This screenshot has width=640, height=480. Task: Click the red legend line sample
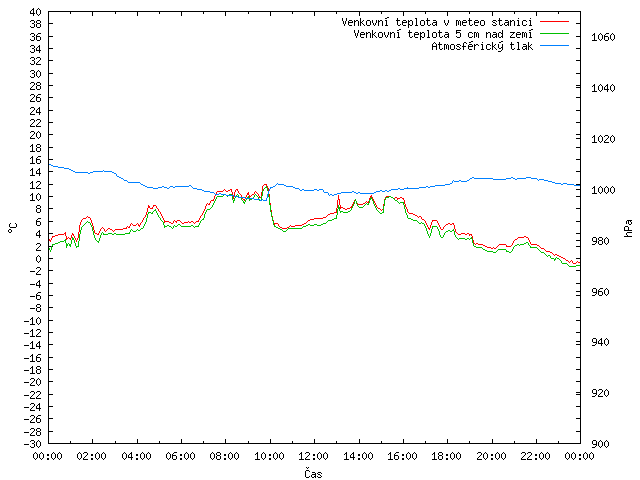tap(554, 22)
